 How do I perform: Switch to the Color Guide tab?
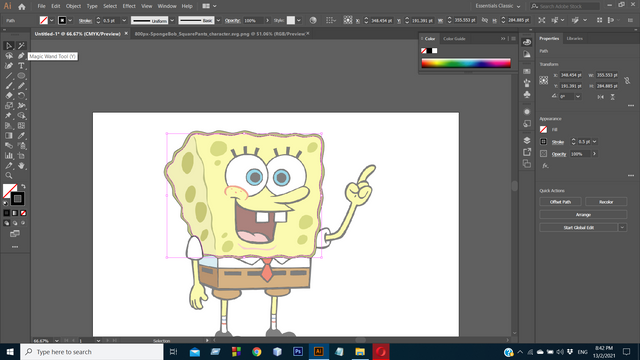454,39
